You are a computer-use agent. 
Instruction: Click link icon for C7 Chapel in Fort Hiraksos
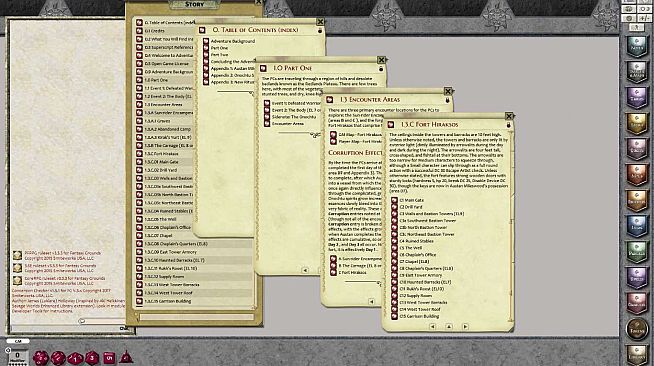[394, 261]
